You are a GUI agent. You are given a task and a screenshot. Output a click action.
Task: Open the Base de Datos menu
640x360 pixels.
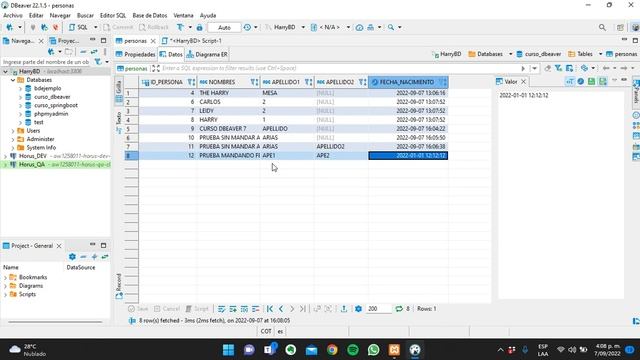pos(150,15)
